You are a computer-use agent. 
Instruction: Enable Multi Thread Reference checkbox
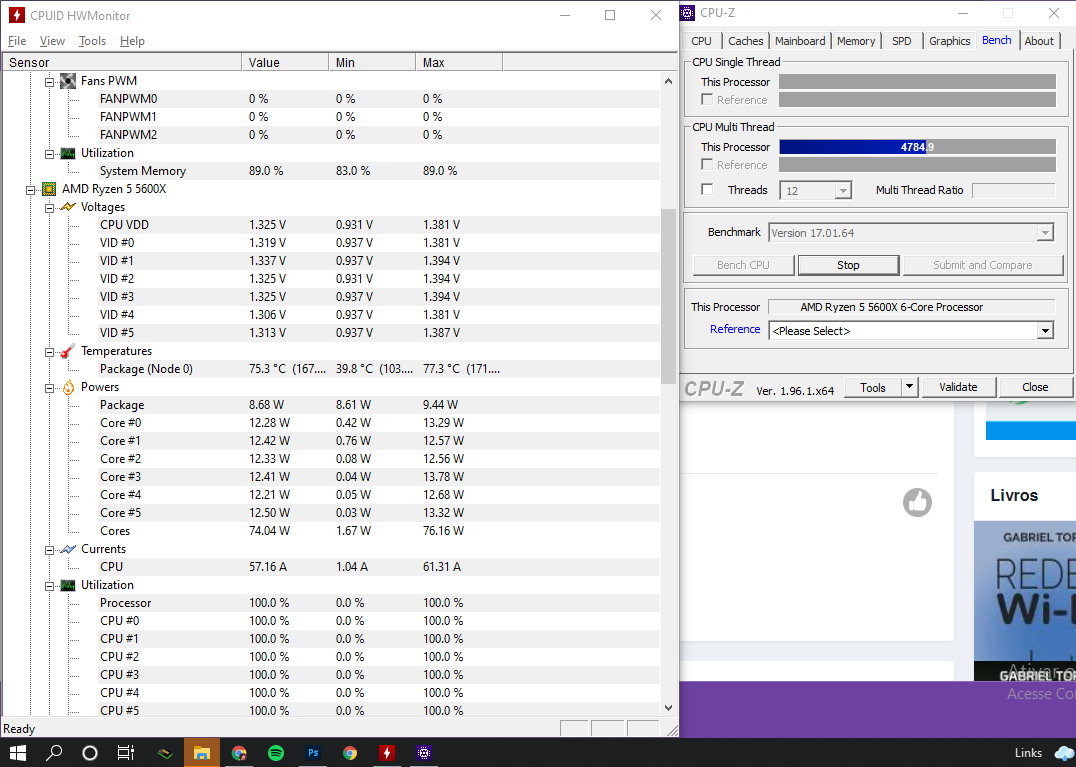[707, 165]
